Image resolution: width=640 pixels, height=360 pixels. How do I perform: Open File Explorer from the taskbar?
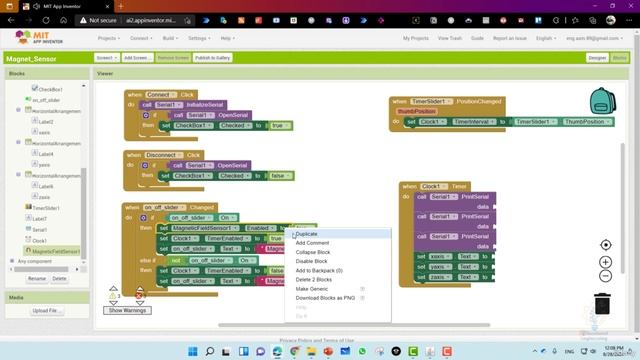pyautogui.click(x=311, y=351)
